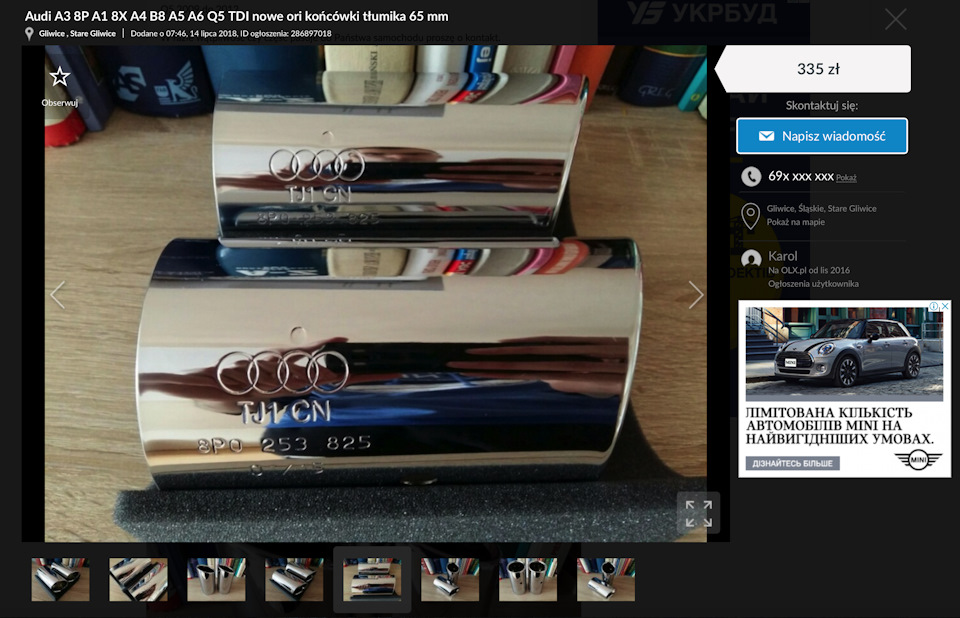Click the Obserwuj star icon
This screenshot has height=618, width=960.
(x=59, y=77)
